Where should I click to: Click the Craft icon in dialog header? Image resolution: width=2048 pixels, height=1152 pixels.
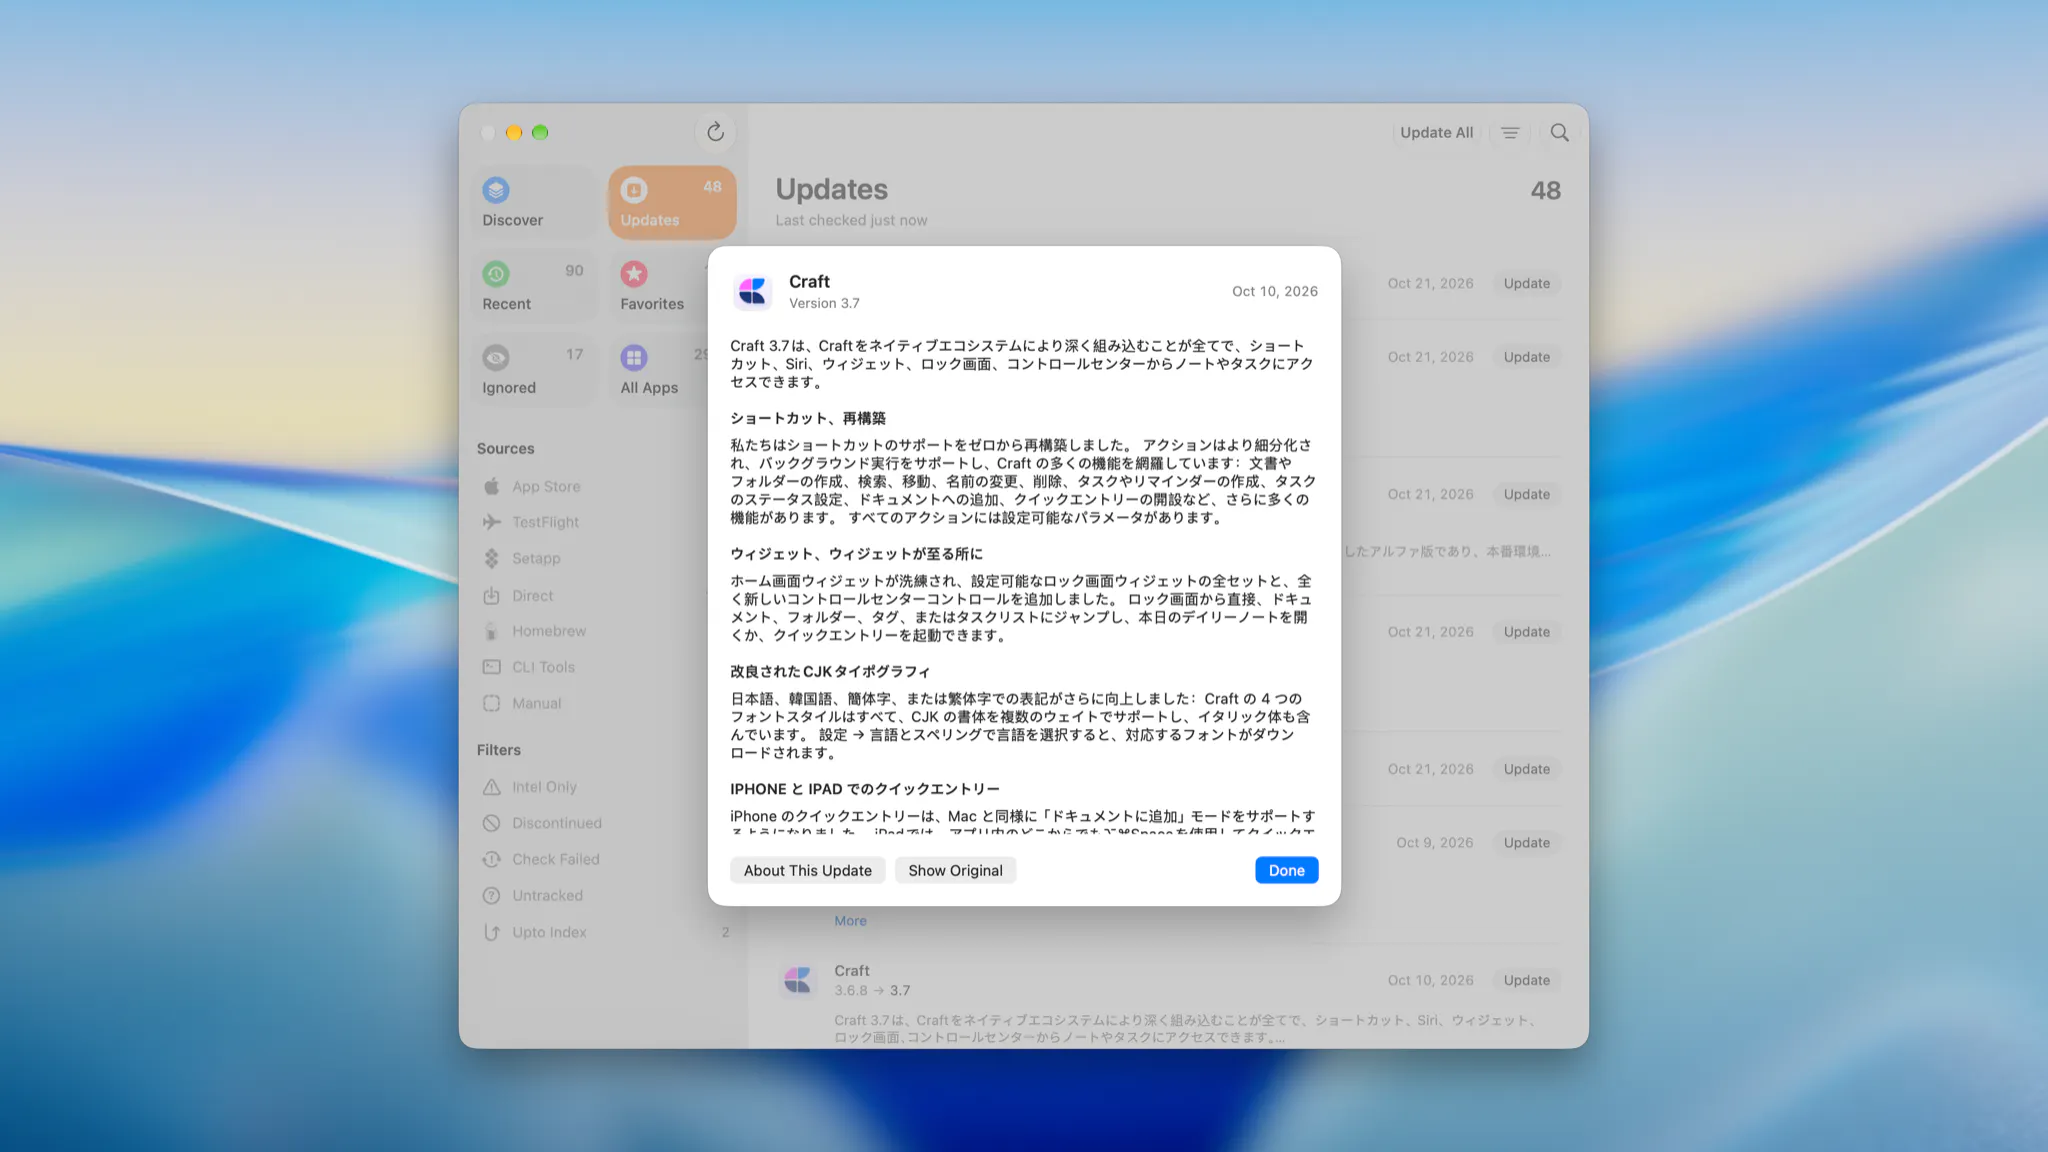point(752,291)
